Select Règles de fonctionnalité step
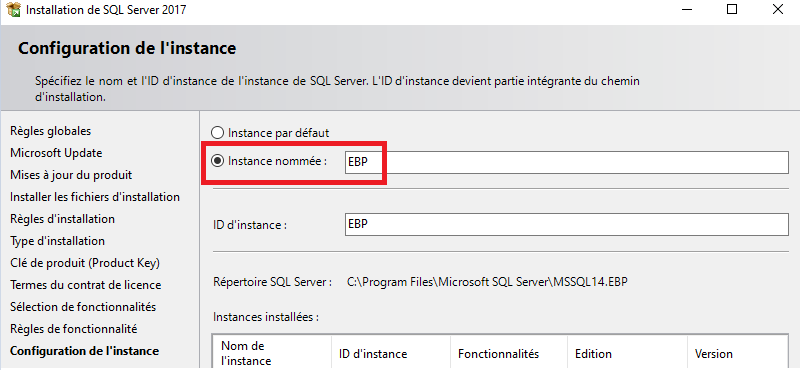Screen dimensions: 800x370 coord(73,329)
